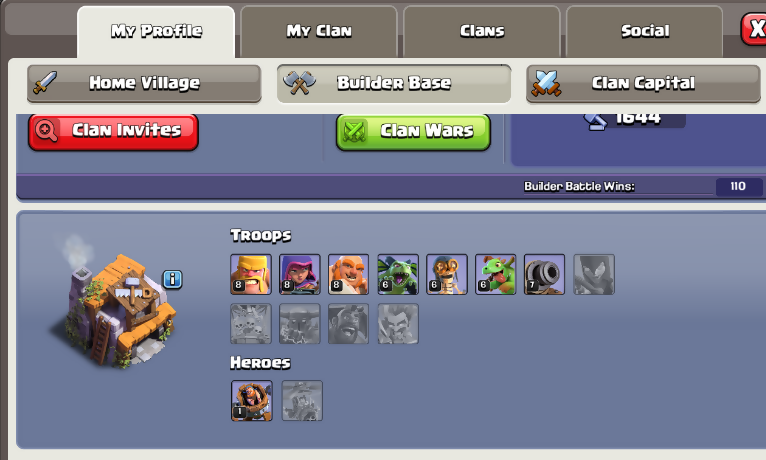Screen dimensions: 766x460
Task: Open the Social tab
Action: [x=644, y=32]
